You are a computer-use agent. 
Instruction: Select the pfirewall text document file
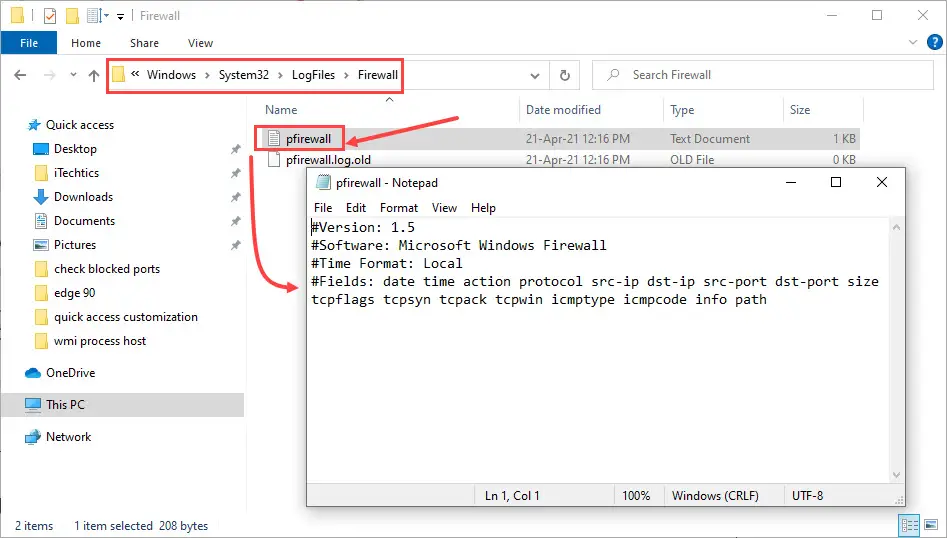click(x=308, y=139)
